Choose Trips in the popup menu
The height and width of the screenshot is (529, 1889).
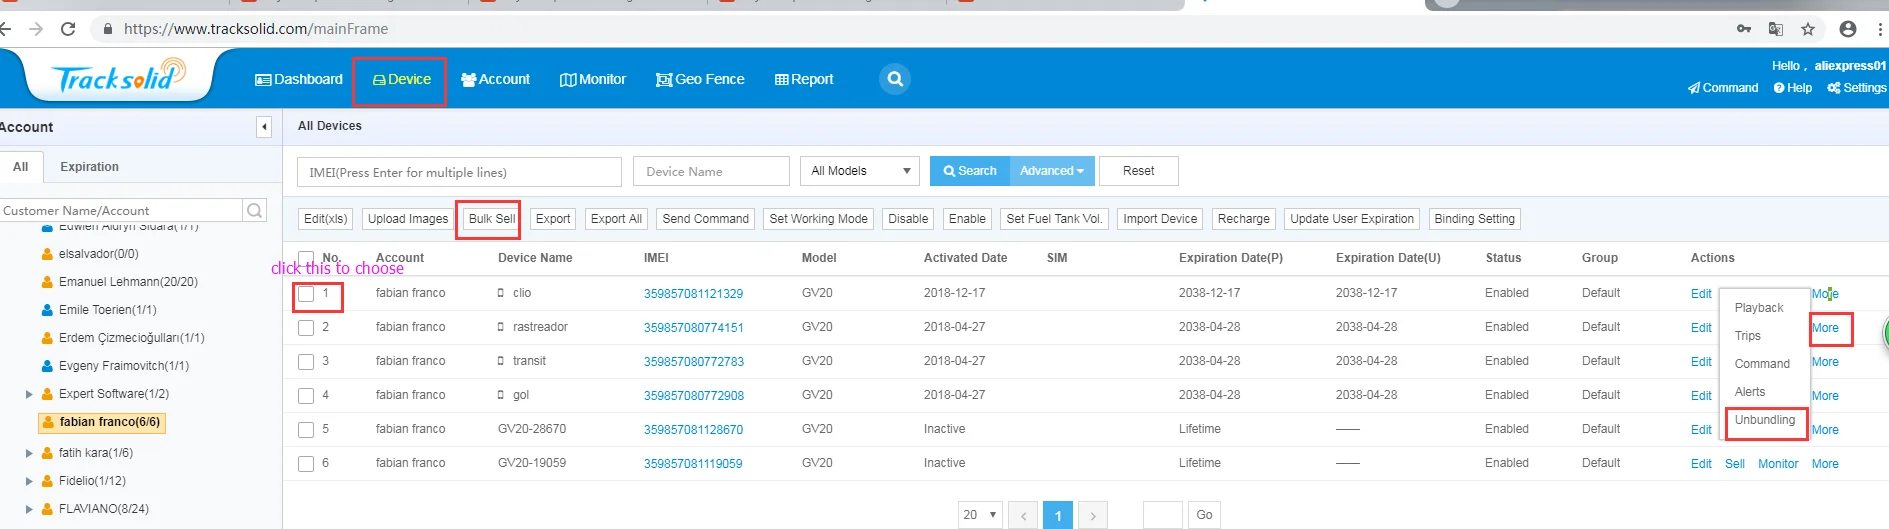pos(1748,336)
